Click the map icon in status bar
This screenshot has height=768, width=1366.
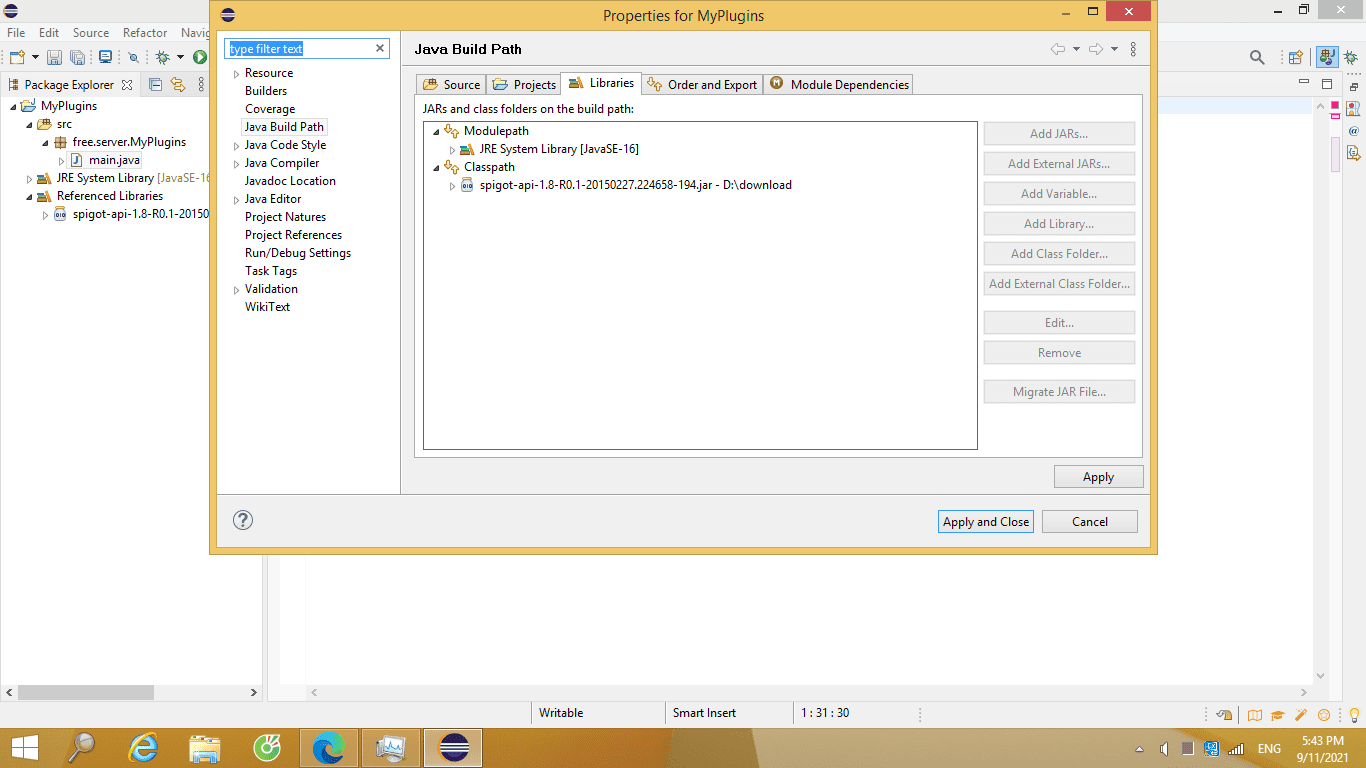pyautogui.click(x=1254, y=715)
